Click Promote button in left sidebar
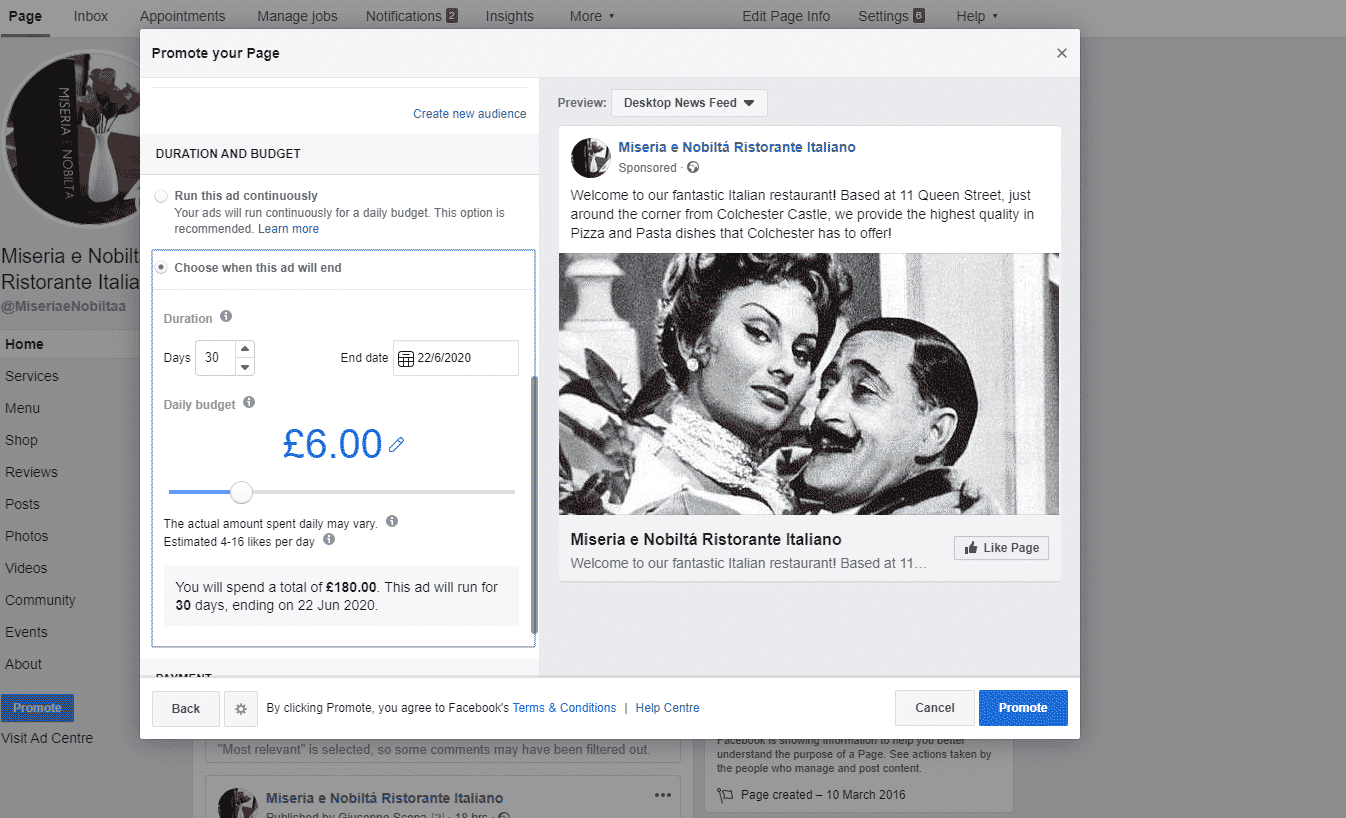Viewport: 1346px width, 818px height. (37, 708)
